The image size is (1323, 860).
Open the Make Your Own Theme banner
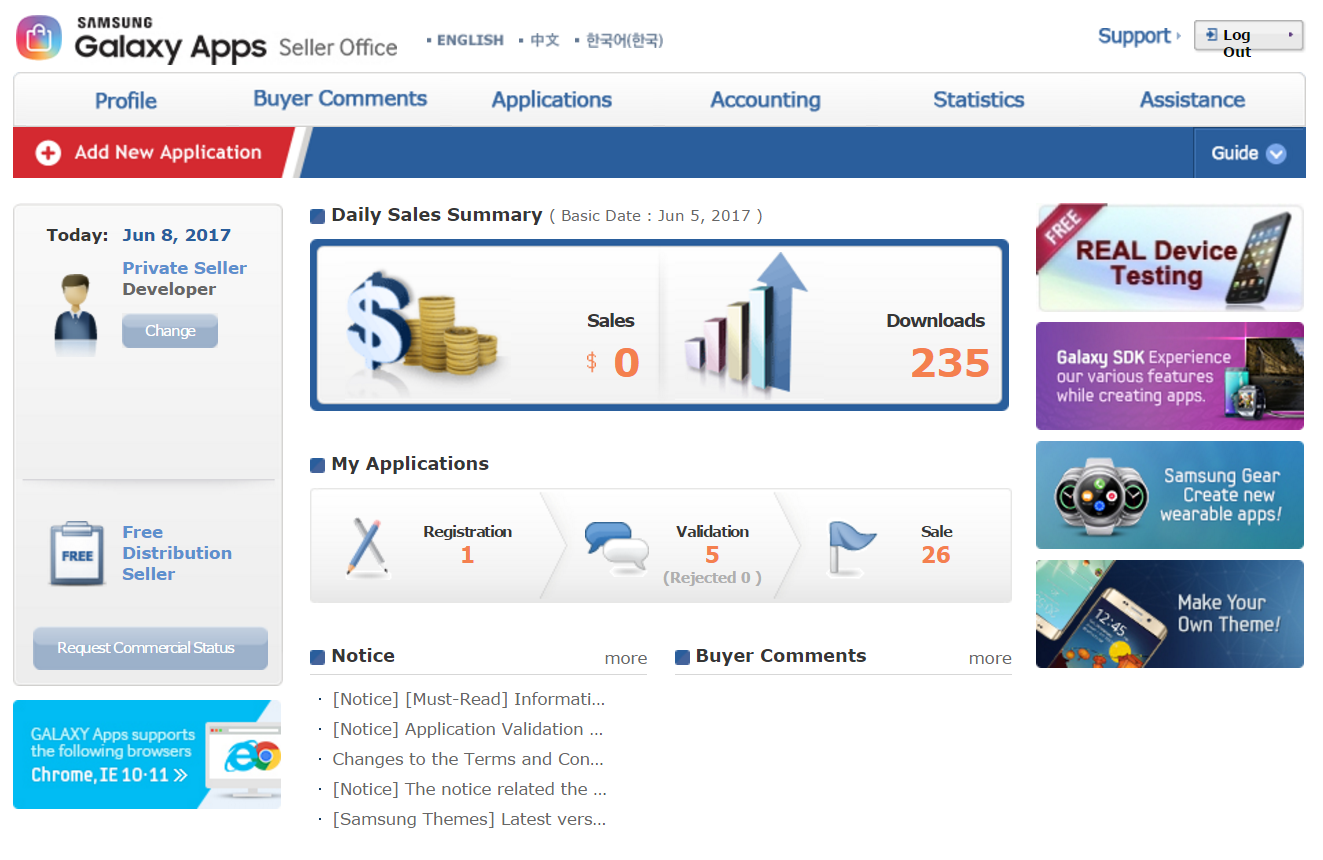(1170, 614)
